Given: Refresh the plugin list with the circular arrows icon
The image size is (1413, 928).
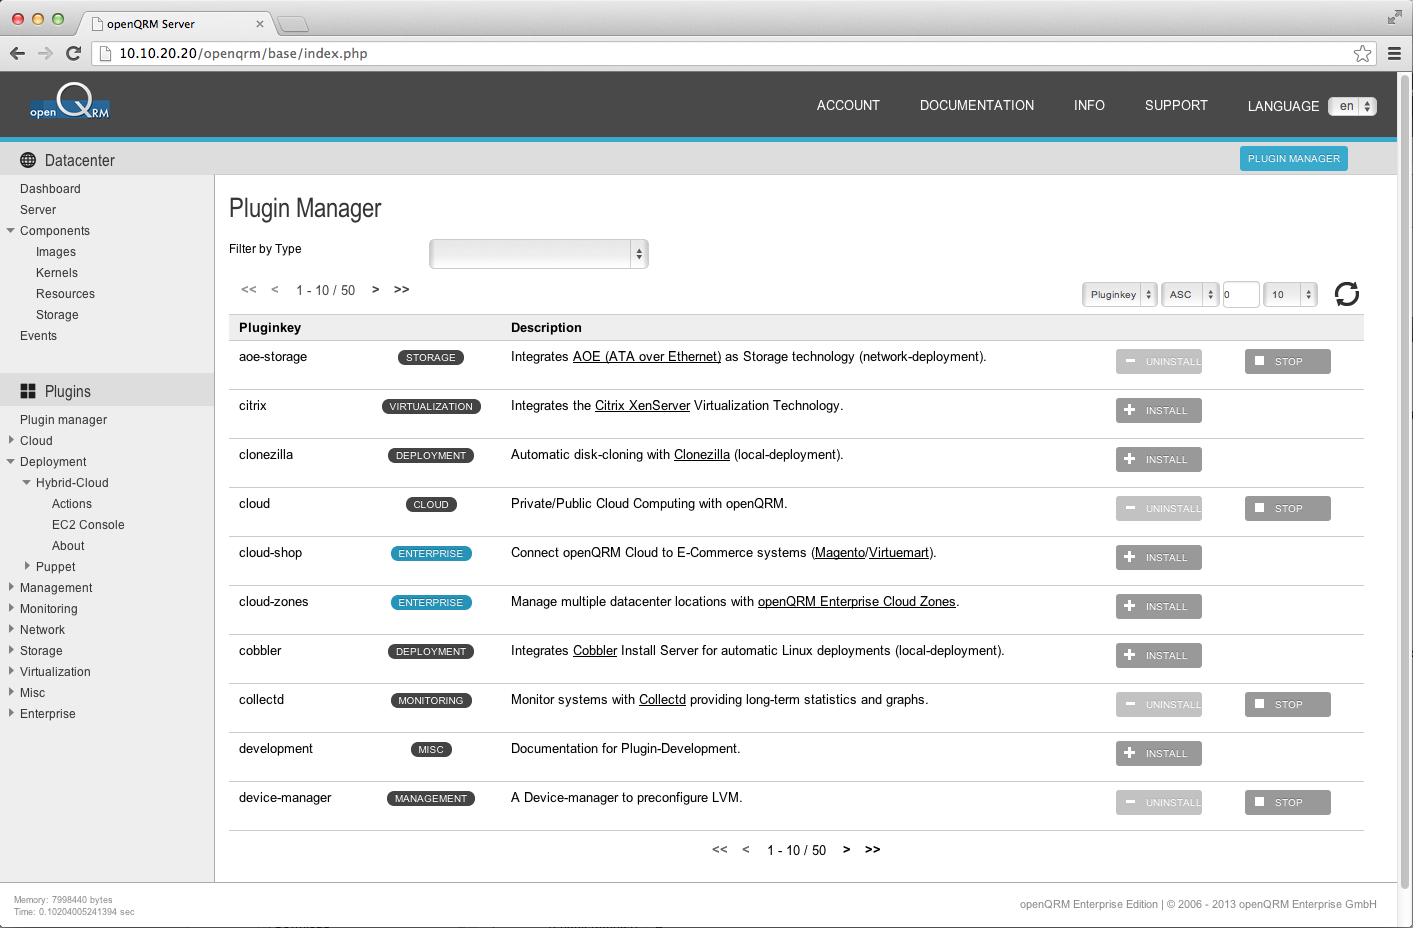Looking at the screenshot, I should coord(1346,293).
